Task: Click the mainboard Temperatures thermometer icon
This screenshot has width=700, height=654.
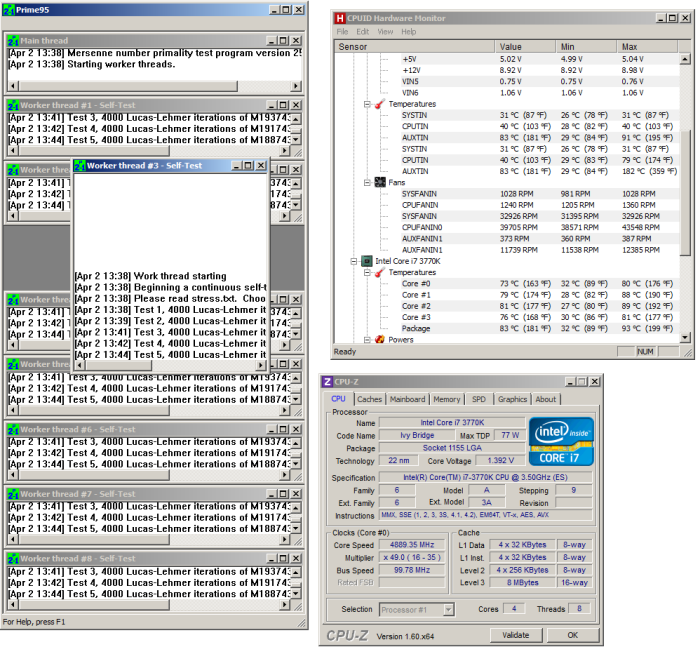Action: coord(380,104)
